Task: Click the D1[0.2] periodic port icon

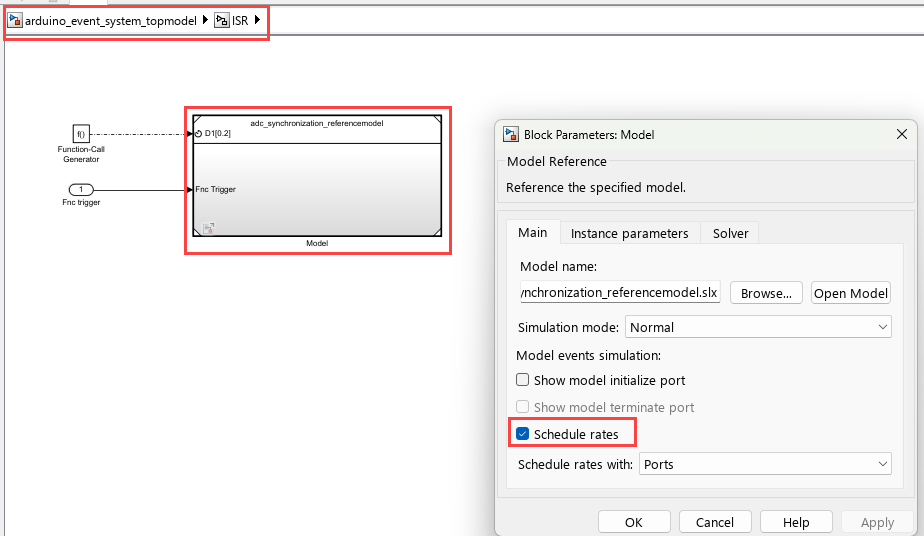Action: [199, 133]
